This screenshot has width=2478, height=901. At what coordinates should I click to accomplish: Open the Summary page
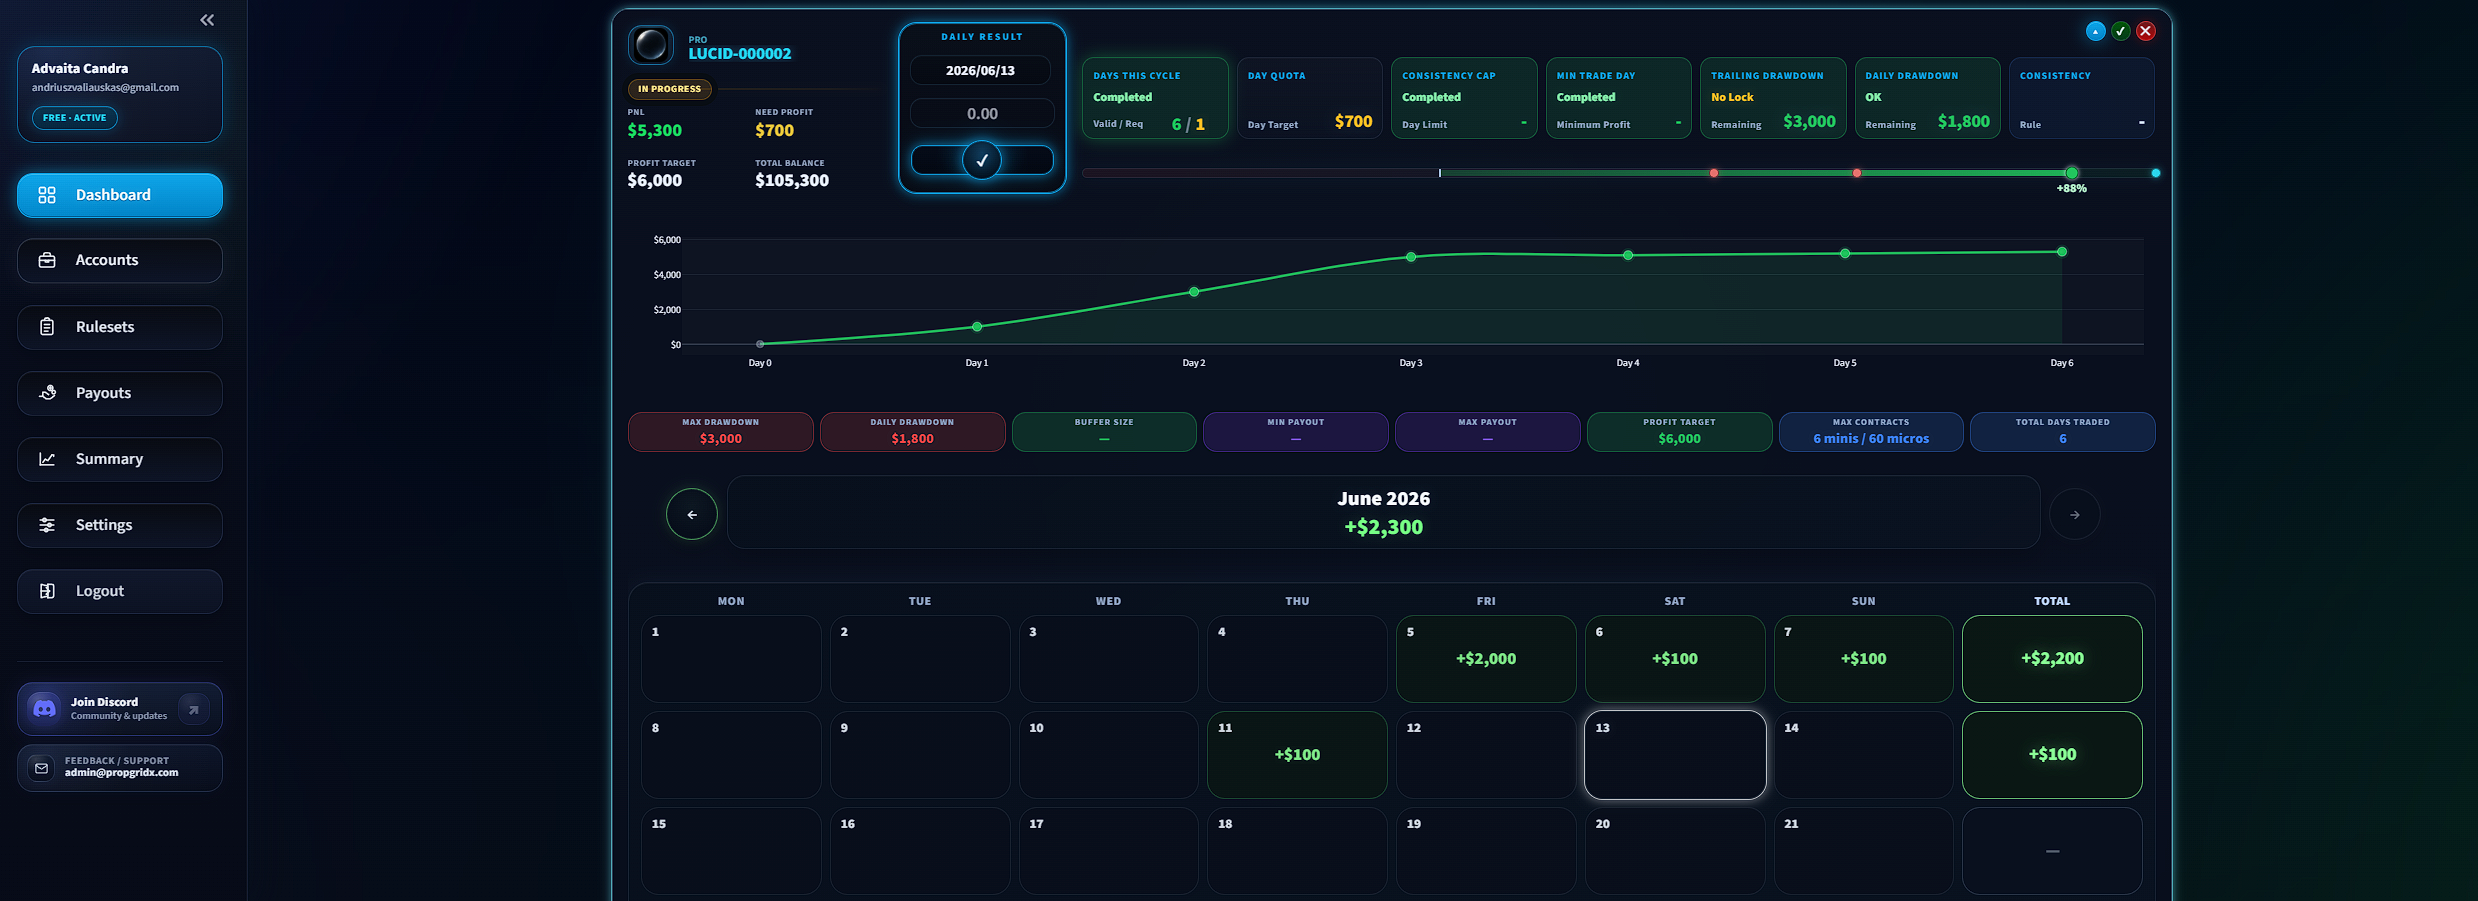coord(120,459)
